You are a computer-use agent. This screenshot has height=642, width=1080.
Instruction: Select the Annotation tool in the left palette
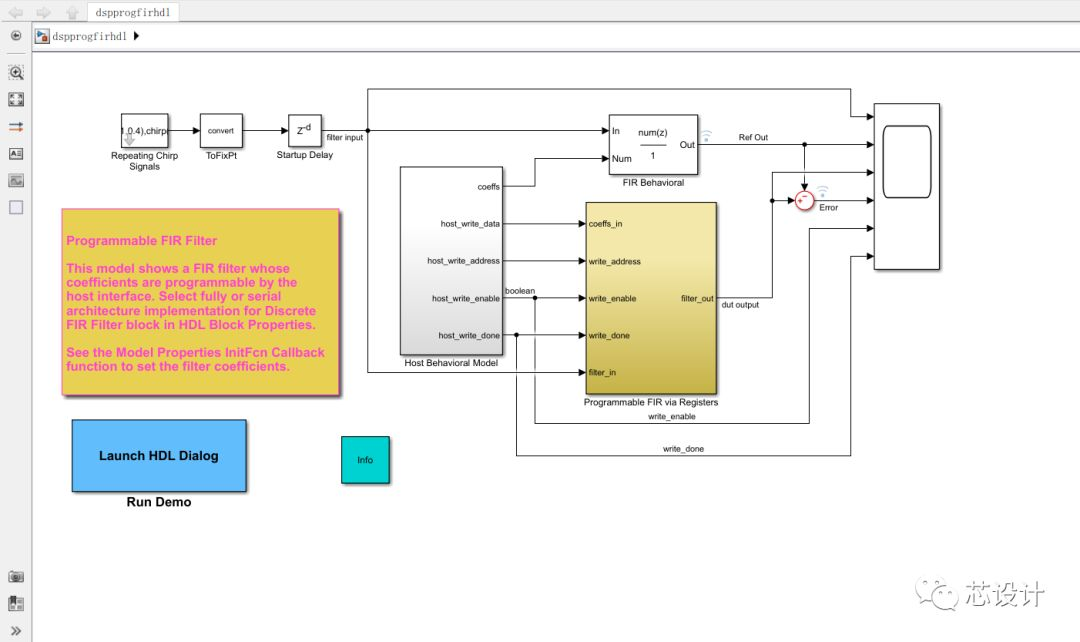coord(16,154)
